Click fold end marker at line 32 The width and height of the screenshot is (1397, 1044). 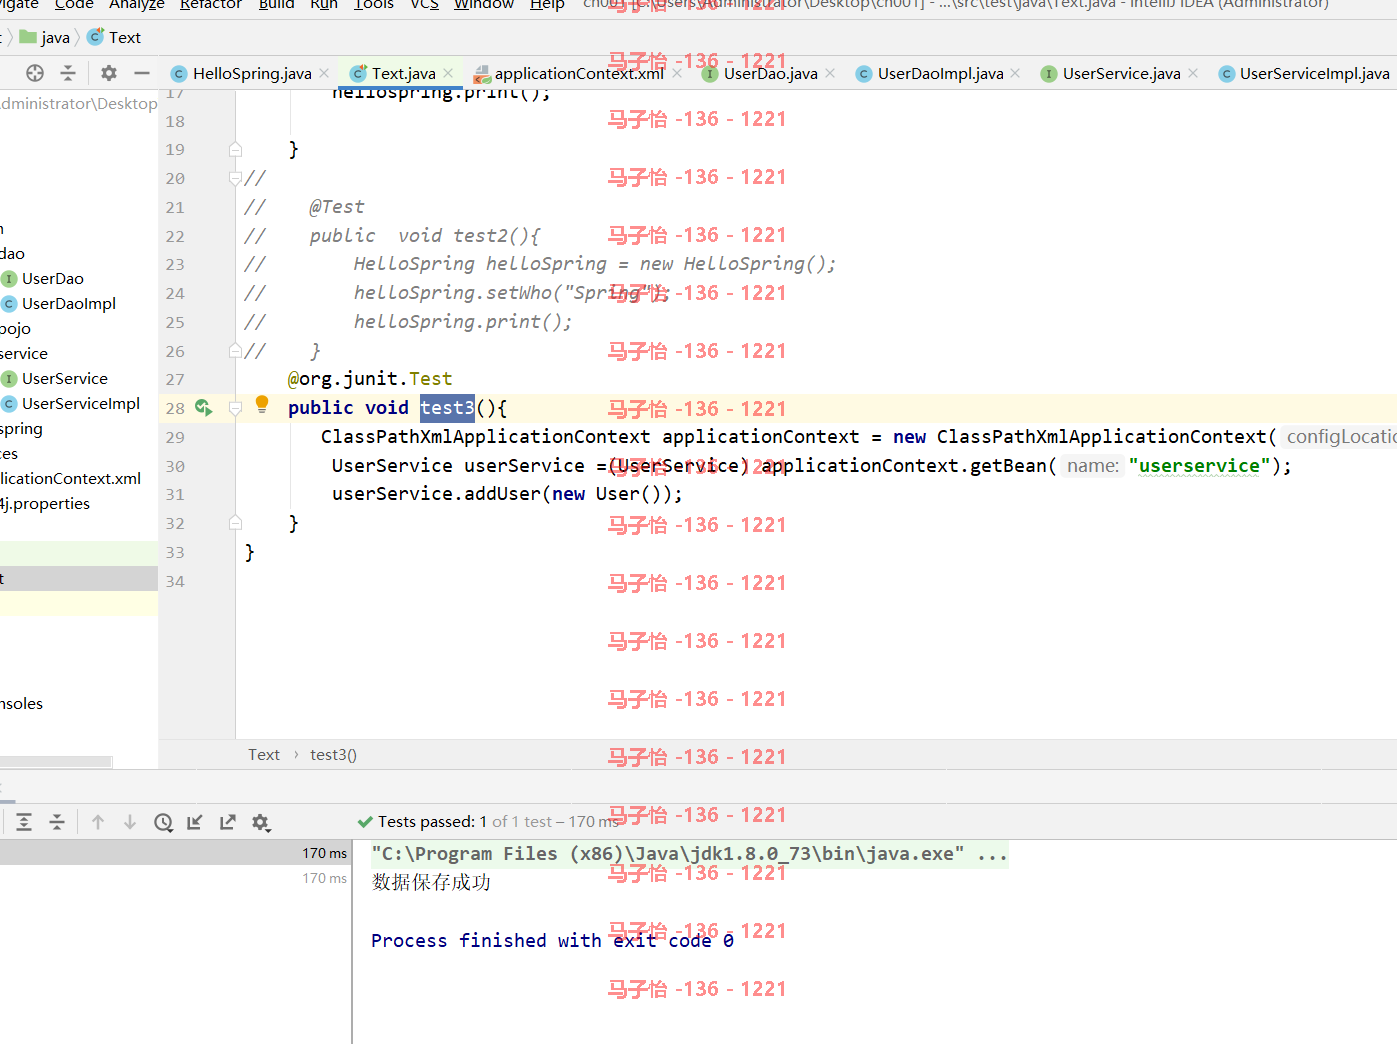pyautogui.click(x=235, y=523)
